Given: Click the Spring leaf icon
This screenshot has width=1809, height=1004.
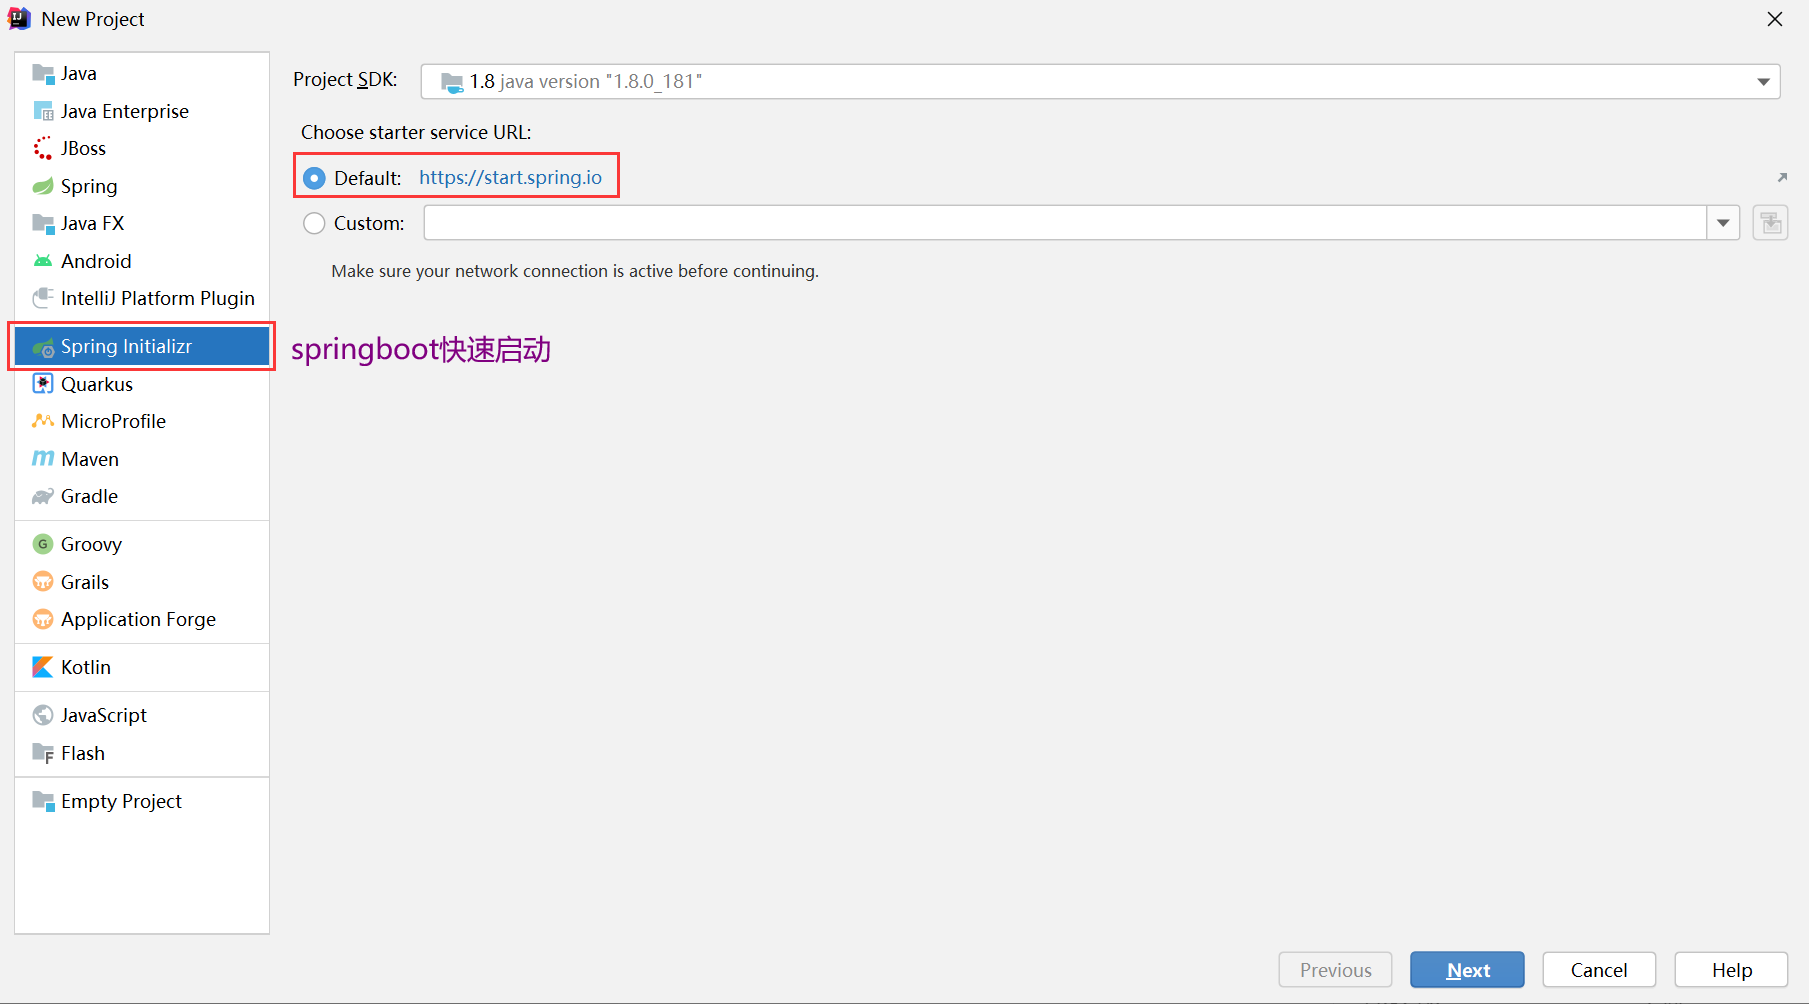Looking at the screenshot, I should [x=43, y=186].
